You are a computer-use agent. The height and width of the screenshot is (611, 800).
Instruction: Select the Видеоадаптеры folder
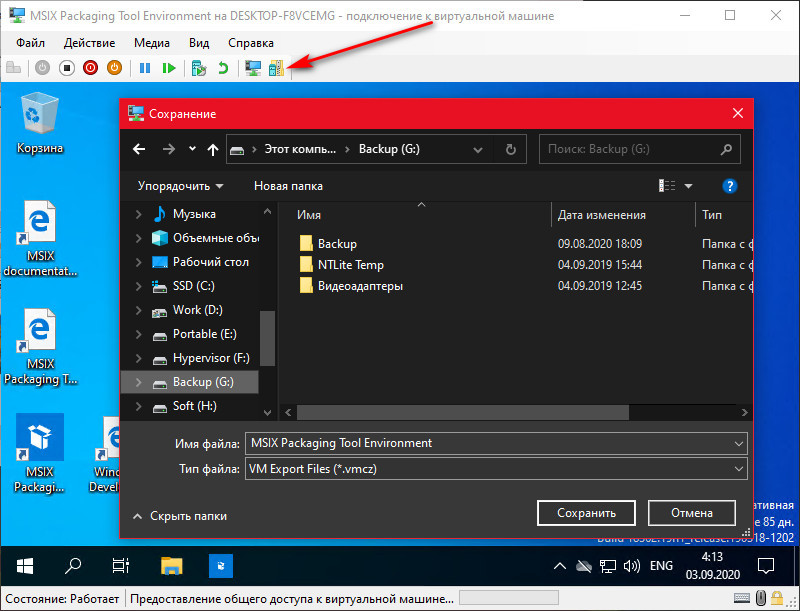pyautogui.click(x=352, y=286)
